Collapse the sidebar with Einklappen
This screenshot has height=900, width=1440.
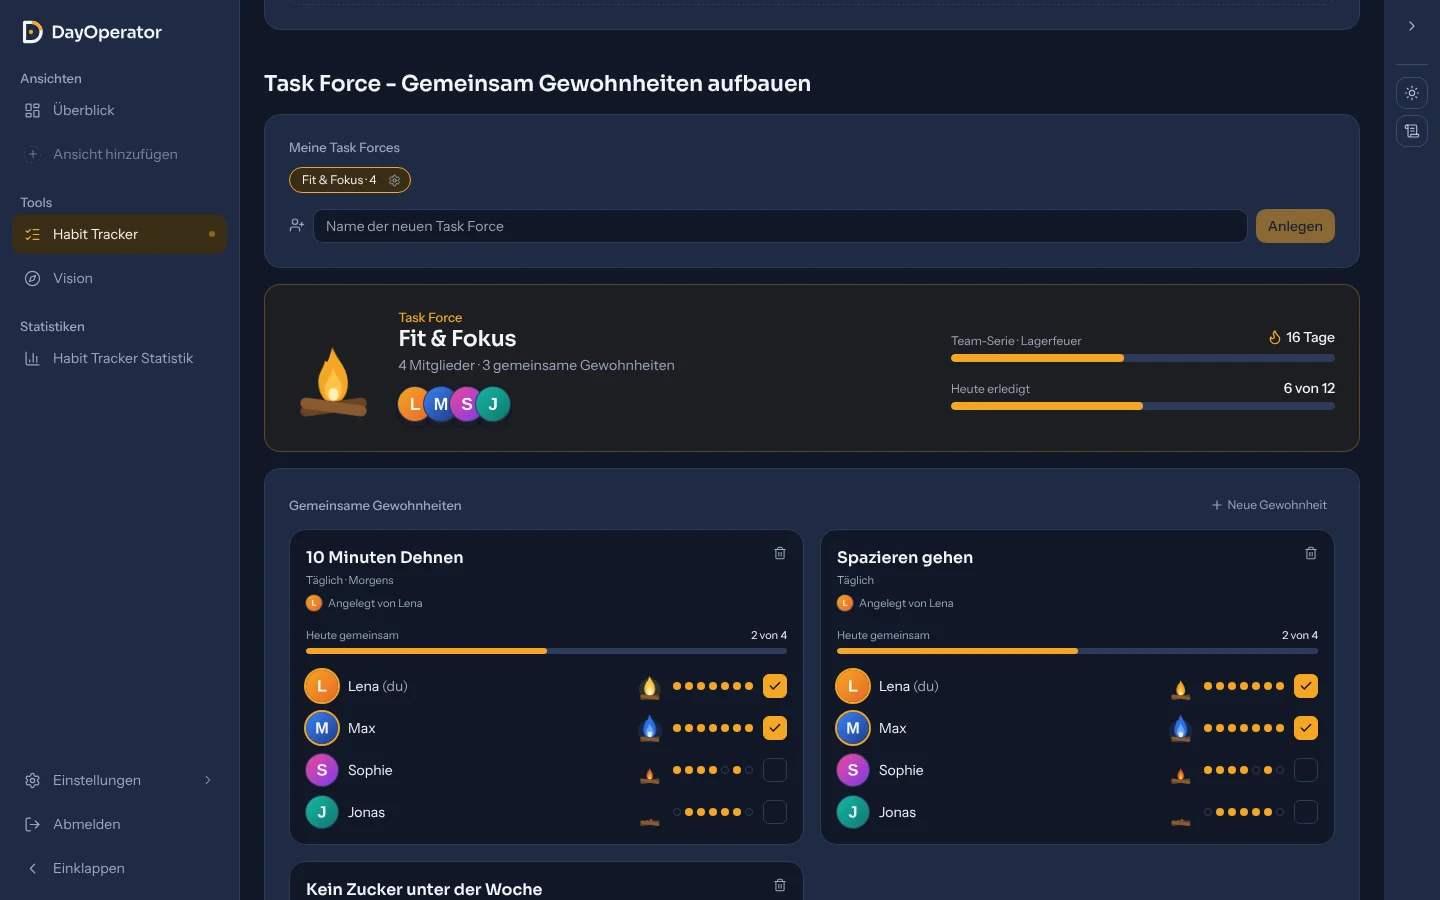click(x=120, y=868)
